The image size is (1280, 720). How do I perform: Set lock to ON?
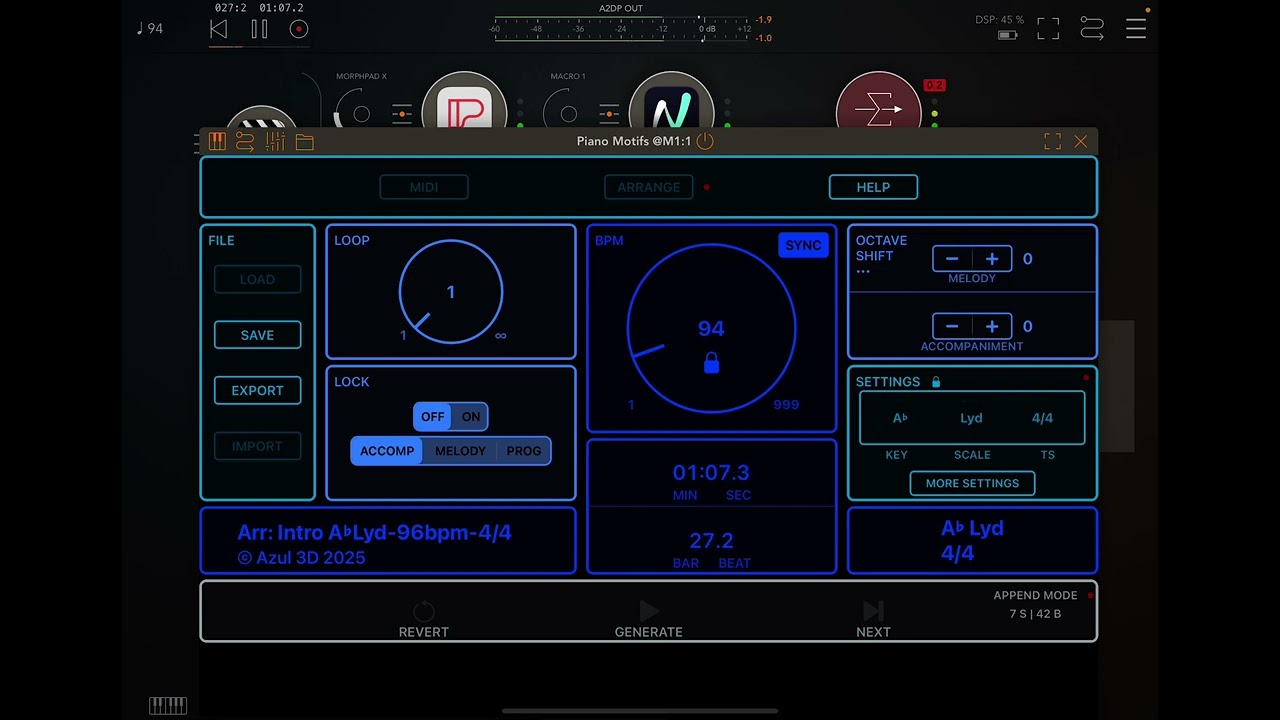tap(470, 417)
